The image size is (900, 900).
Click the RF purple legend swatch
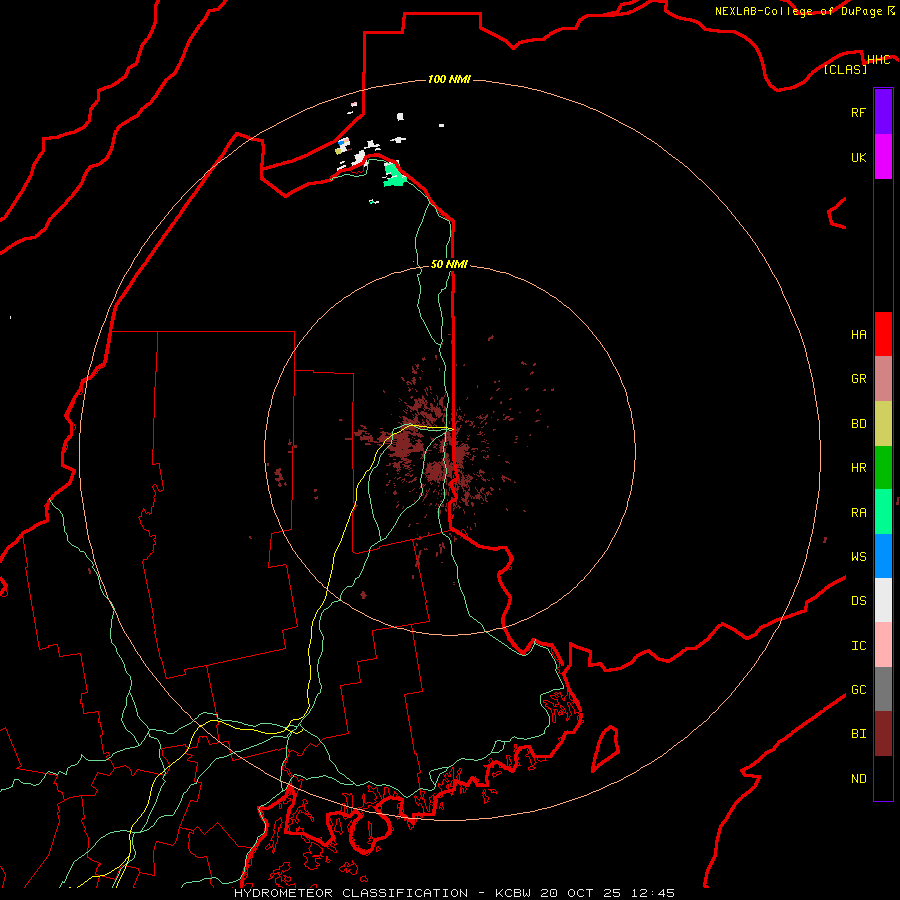(x=883, y=112)
